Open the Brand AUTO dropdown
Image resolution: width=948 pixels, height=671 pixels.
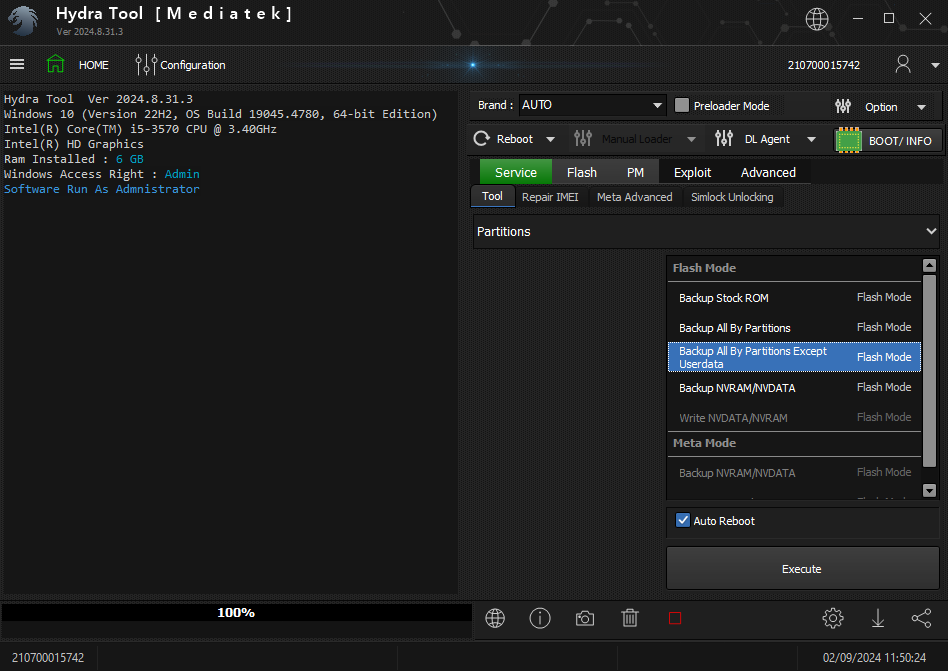click(592, 105)
